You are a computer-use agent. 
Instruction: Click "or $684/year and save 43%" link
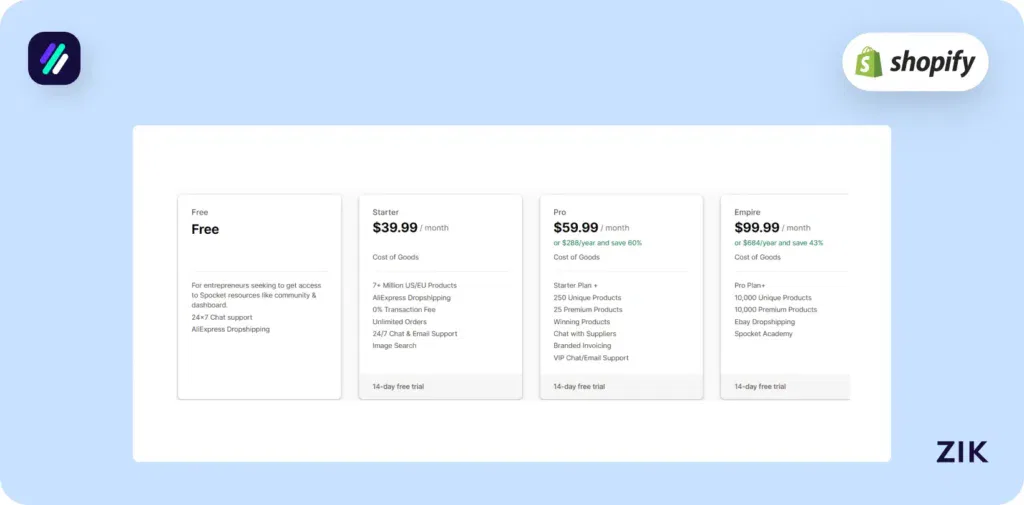tap(778, 243)
